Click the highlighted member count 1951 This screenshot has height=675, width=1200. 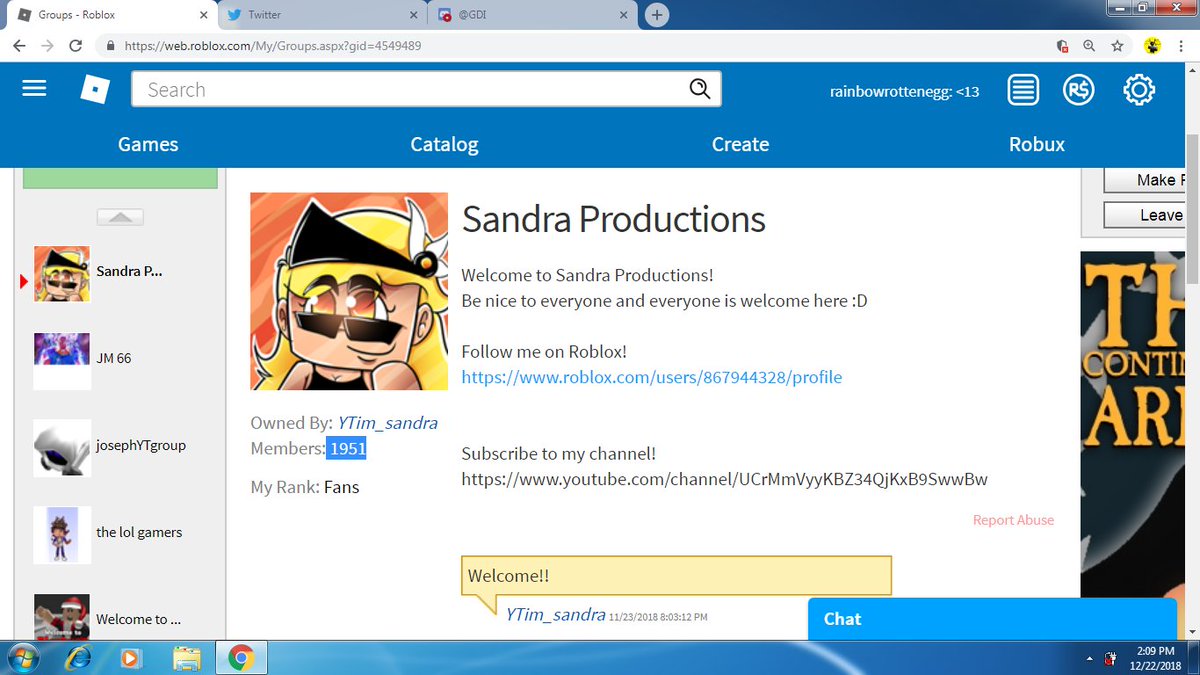[347, 449]
